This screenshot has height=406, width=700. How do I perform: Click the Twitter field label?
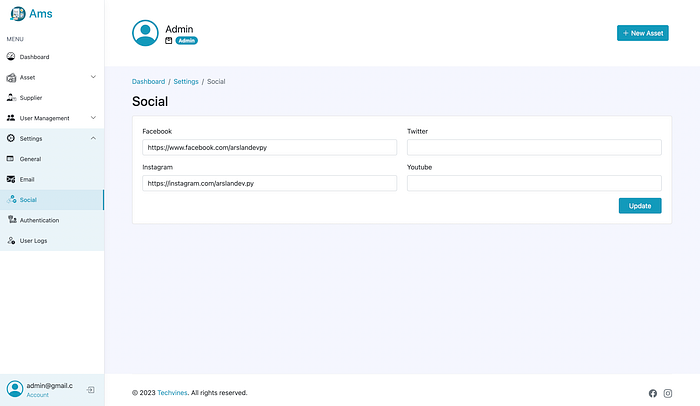click(417, 131)
